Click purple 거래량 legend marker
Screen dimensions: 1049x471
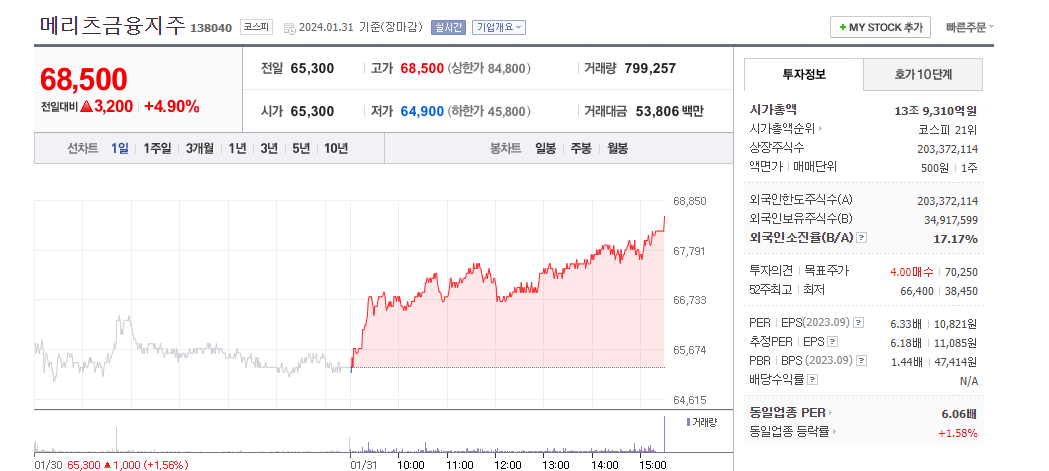click(688, 422)
